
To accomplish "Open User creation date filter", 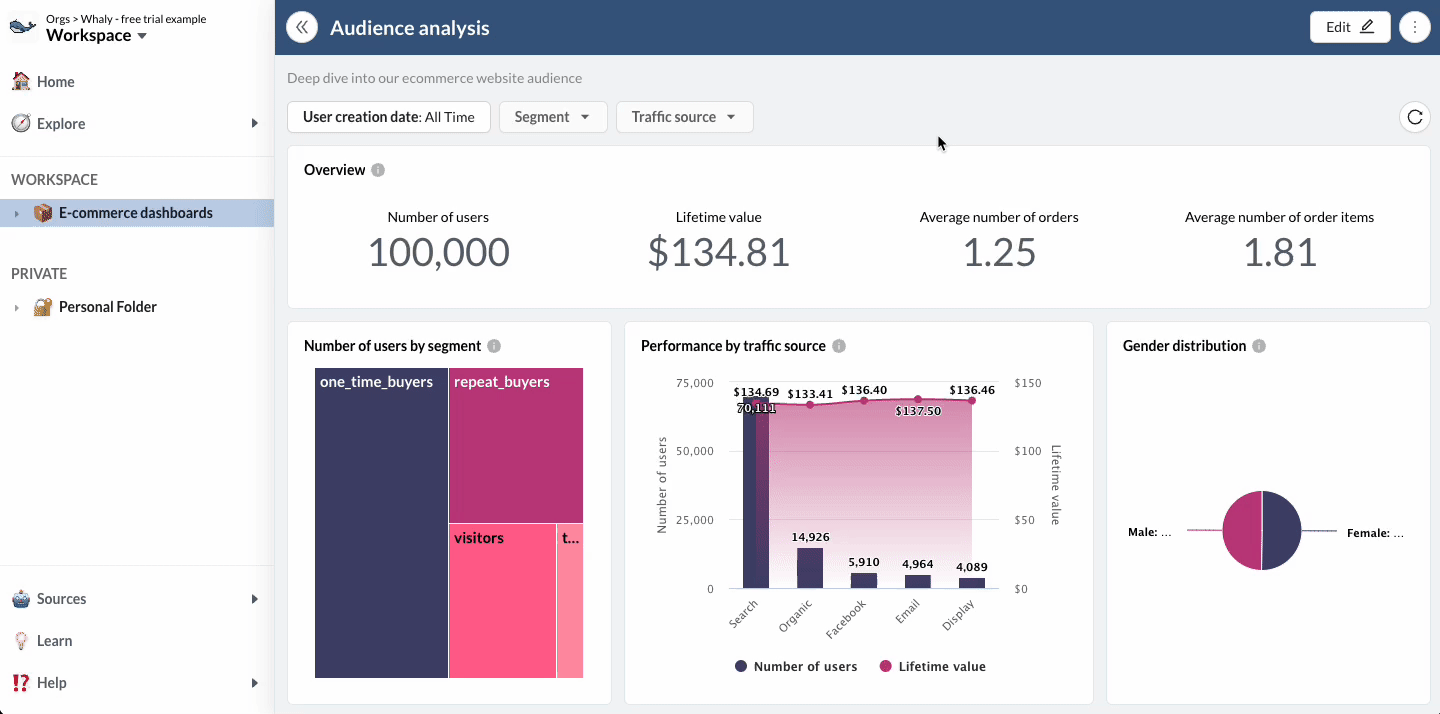I will tap(388, 117).
